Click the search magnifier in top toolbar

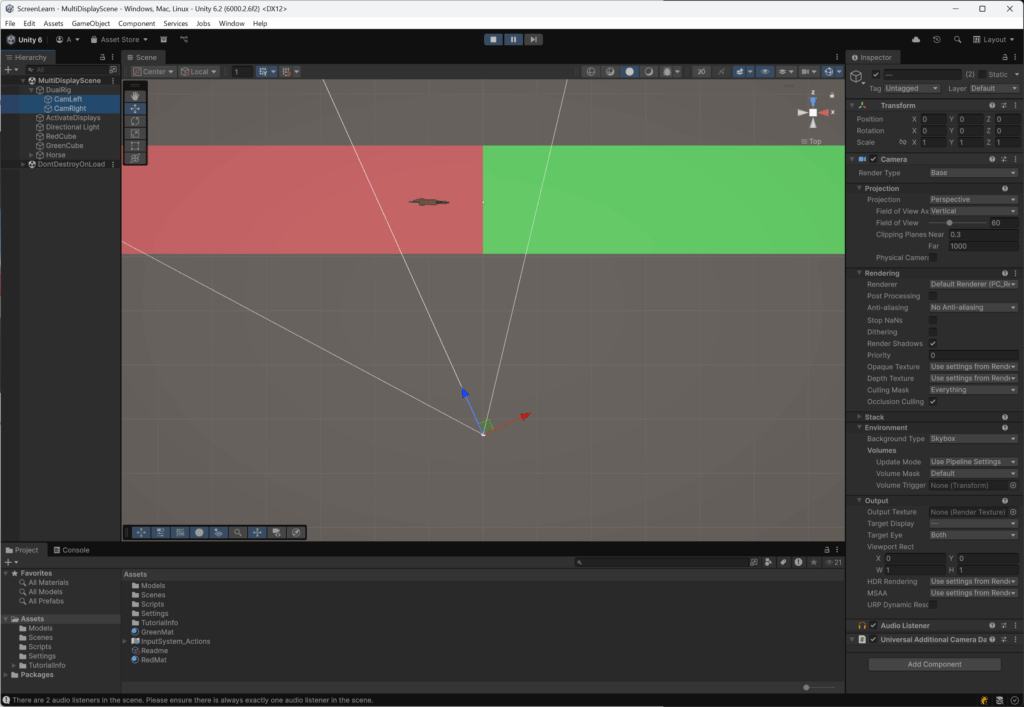tap(957, 40)
